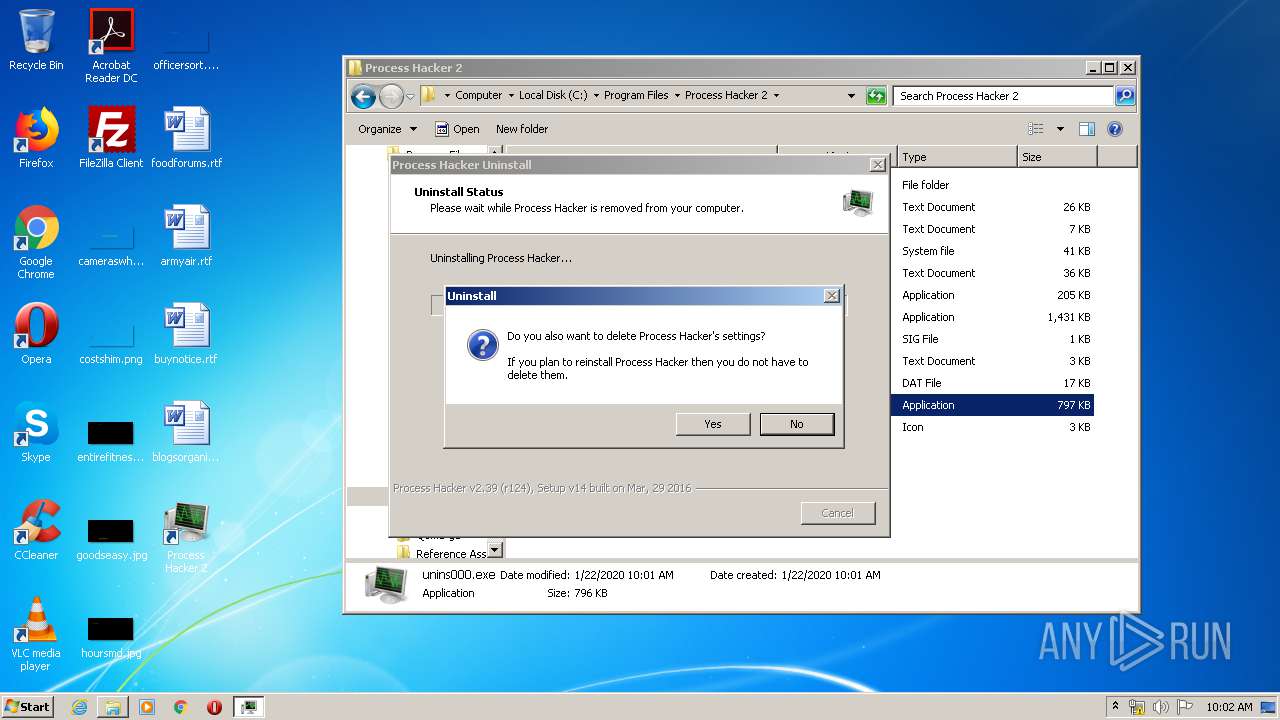Open clock showing 10:02 AM

(x=1229, y=706)
